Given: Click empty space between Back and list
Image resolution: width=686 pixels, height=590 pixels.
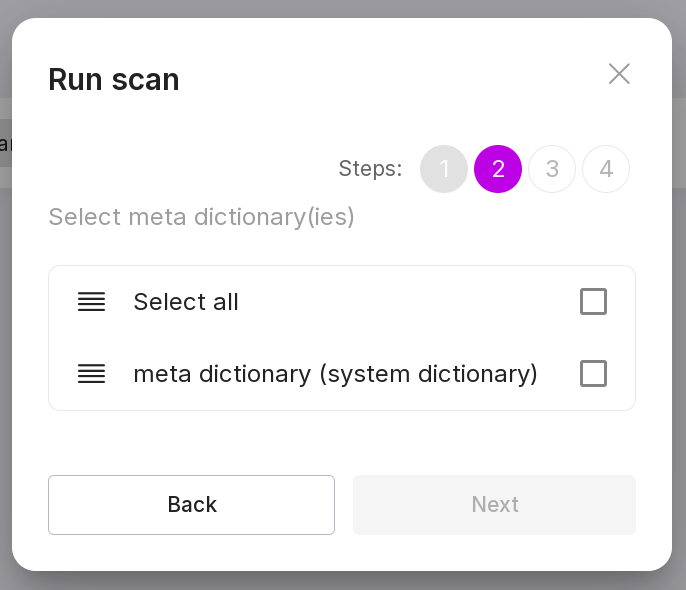Looking at the screenshot, I should (x=340, y=442).
